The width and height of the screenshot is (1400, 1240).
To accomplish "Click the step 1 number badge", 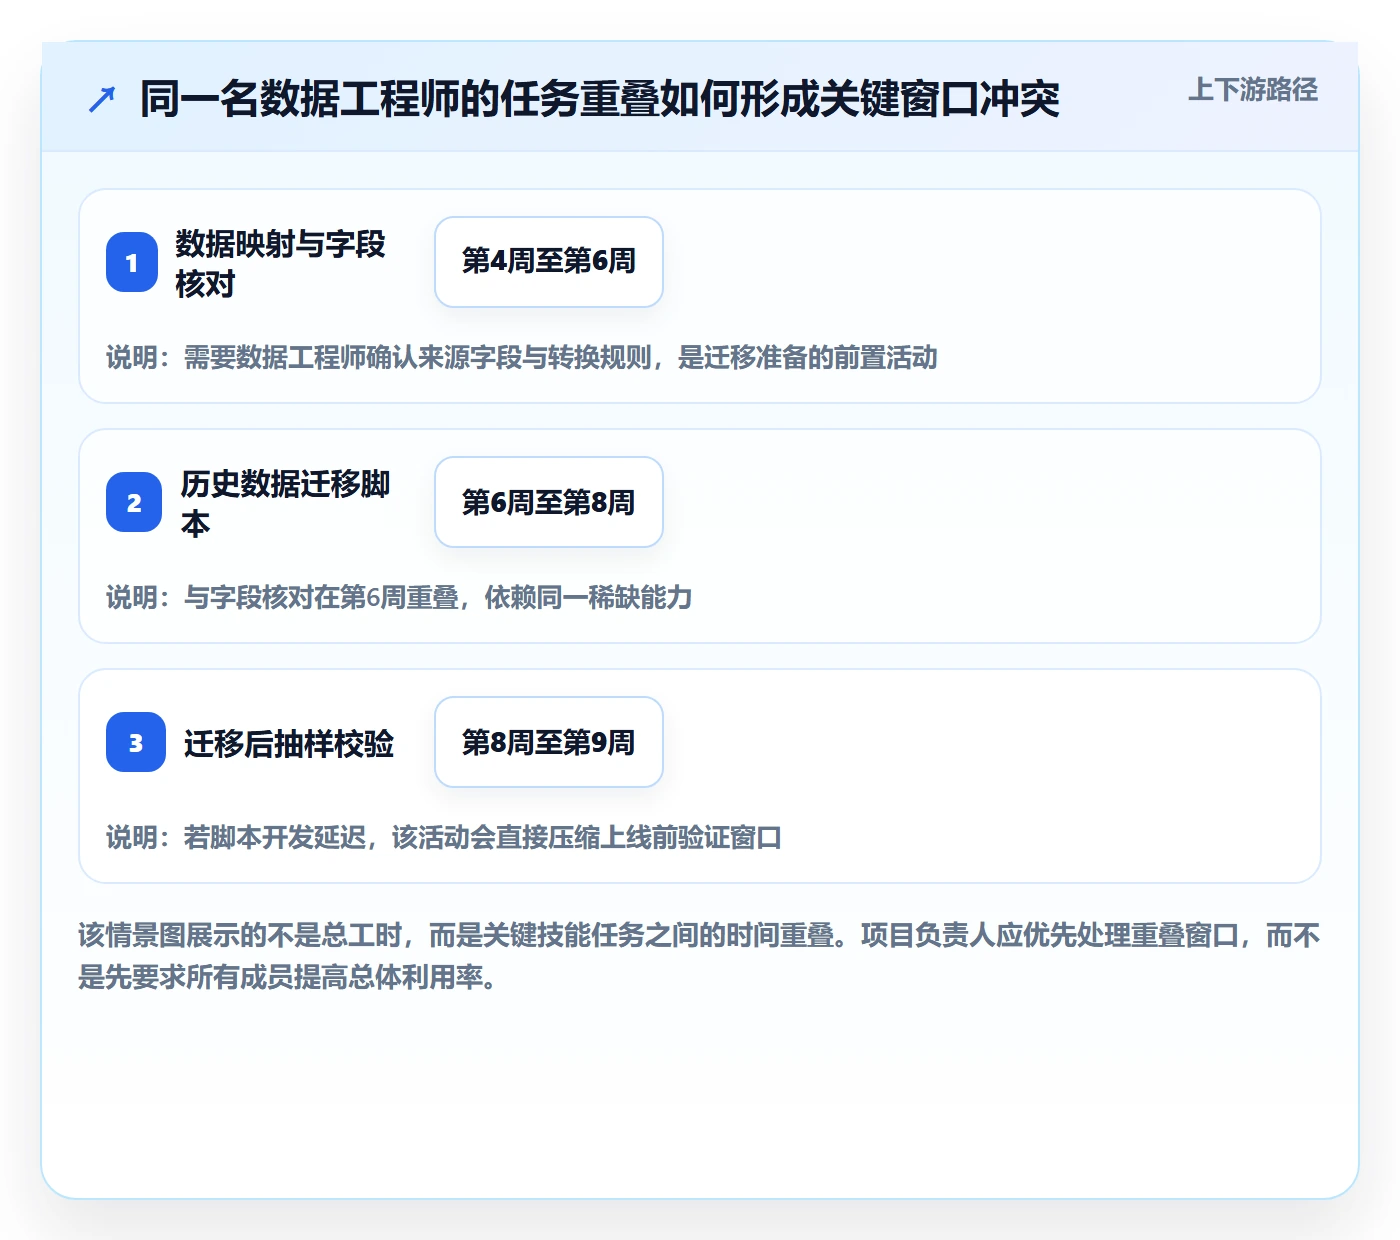I will pyautogui.click(x=132, y=262).
